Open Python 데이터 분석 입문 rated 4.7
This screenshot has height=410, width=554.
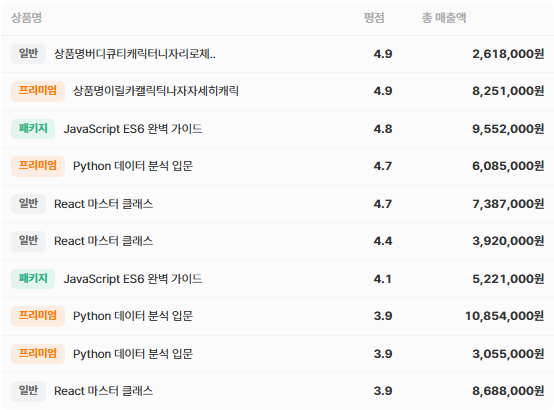tap(133, 166)
